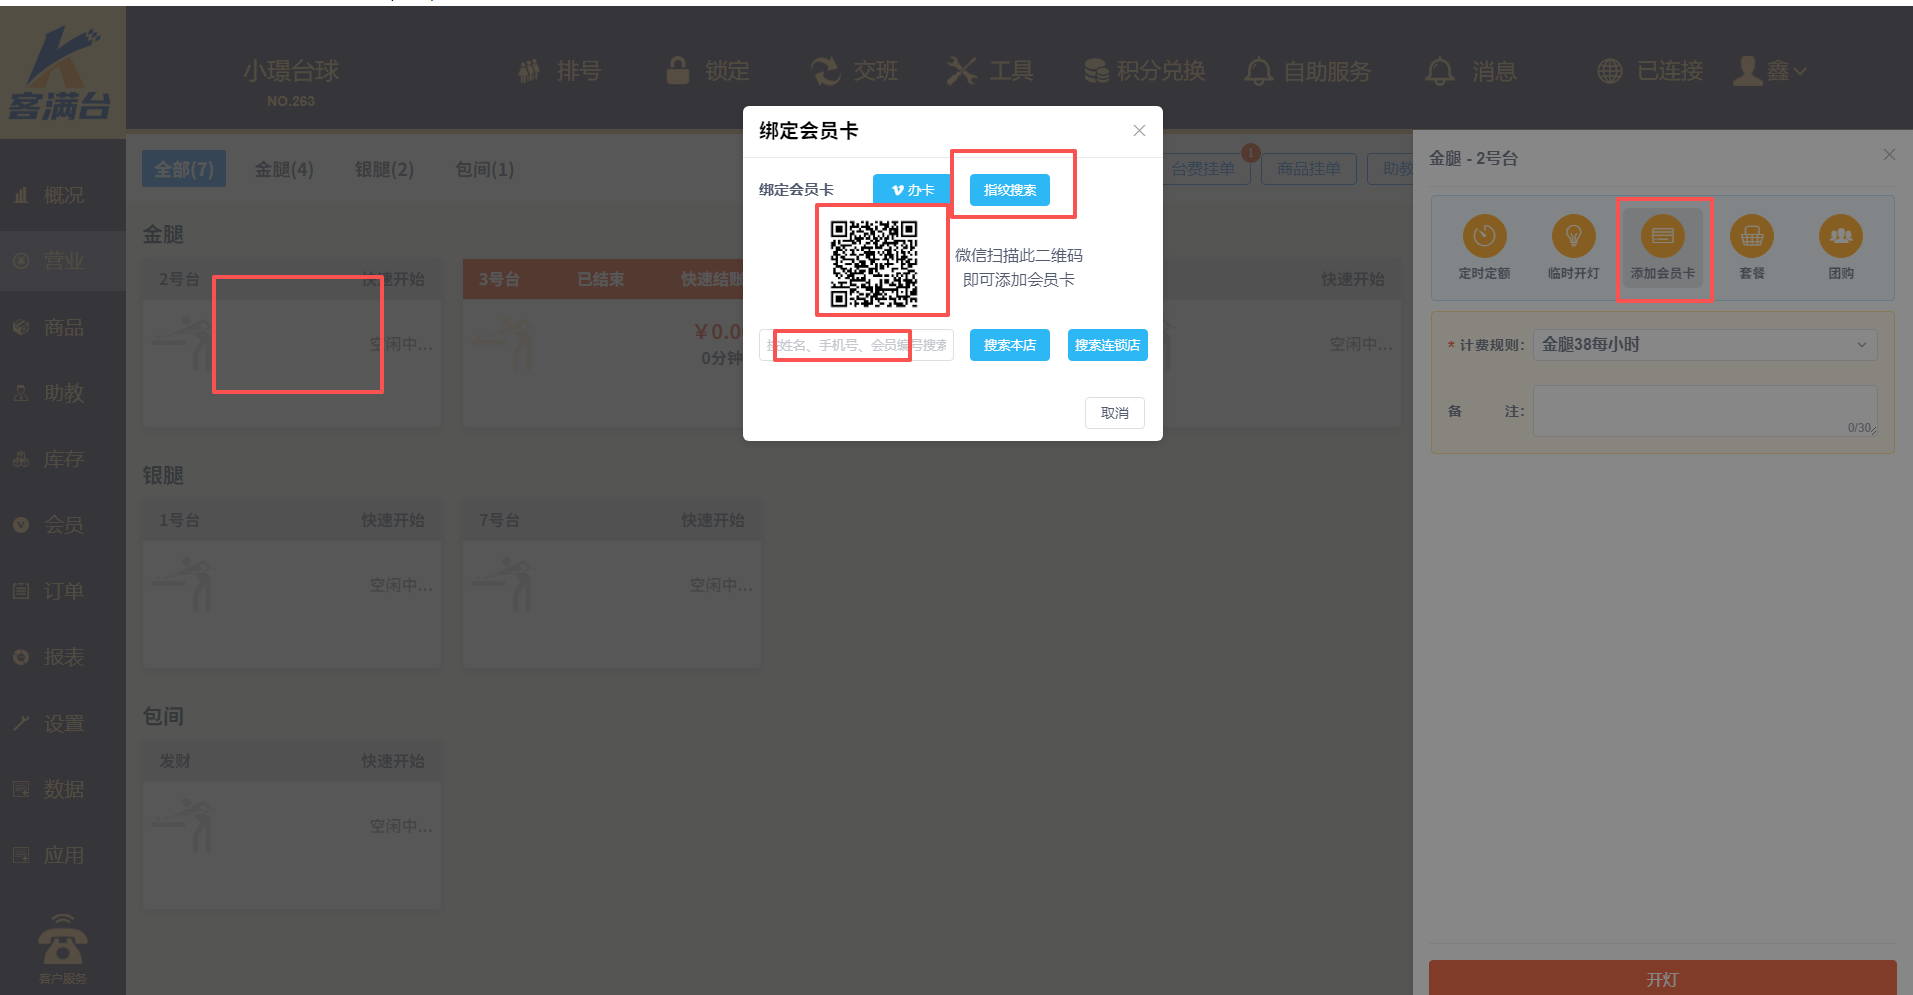Close the 绑定会员卡 dialog
The width and height of the screenshot is (1913, 995).
1139,131
